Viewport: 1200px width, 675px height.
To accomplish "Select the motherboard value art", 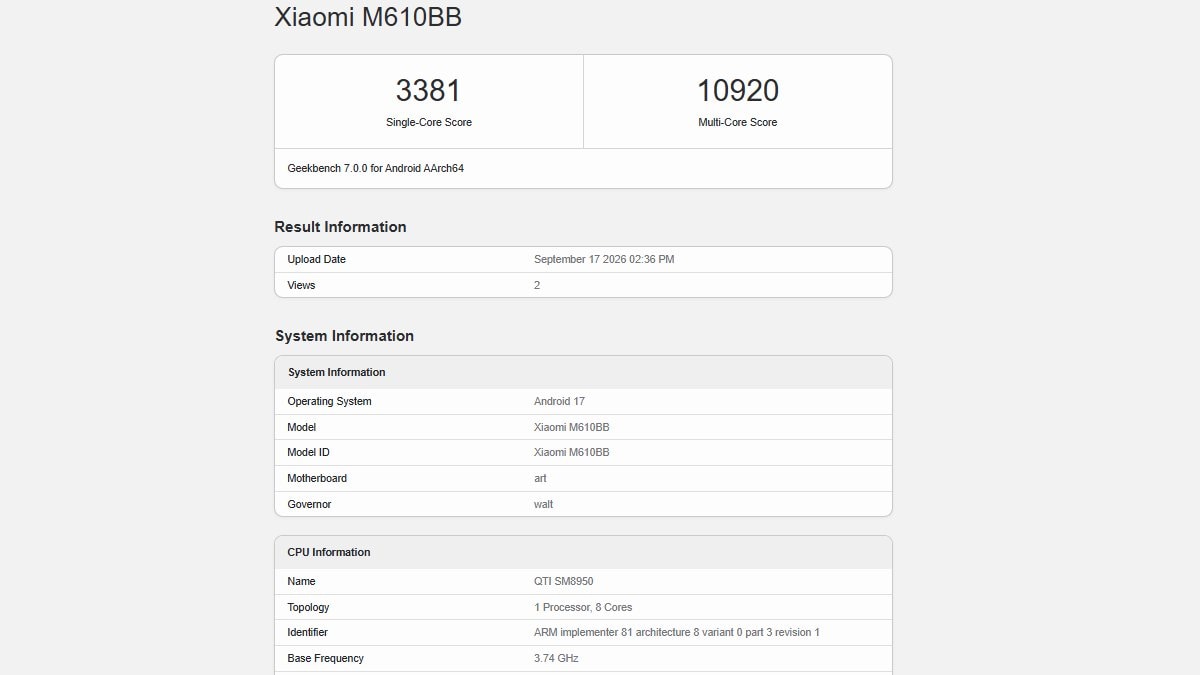I will pos(540,478).
